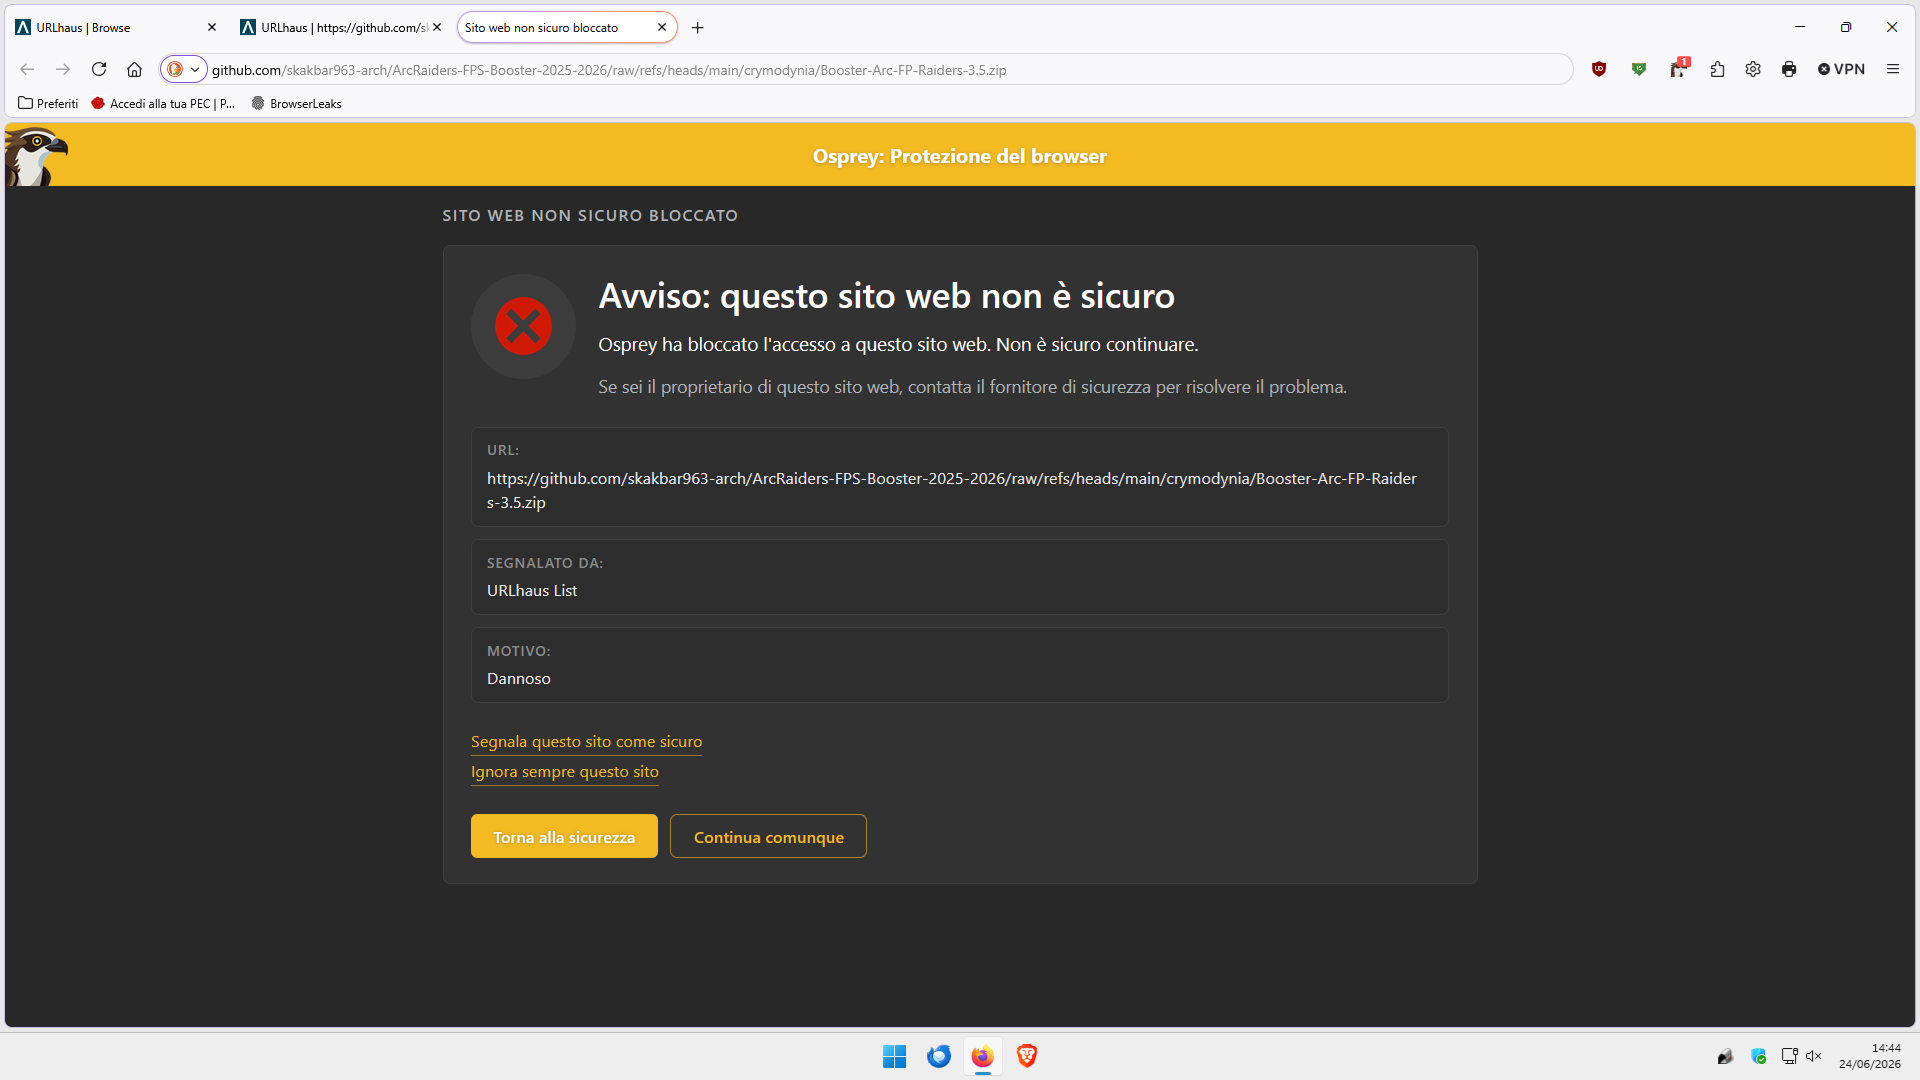This screenshot has height=1080, width=1920.
Task: Open the taskbar clock showing 14:44
Action: (1870, 1056)
